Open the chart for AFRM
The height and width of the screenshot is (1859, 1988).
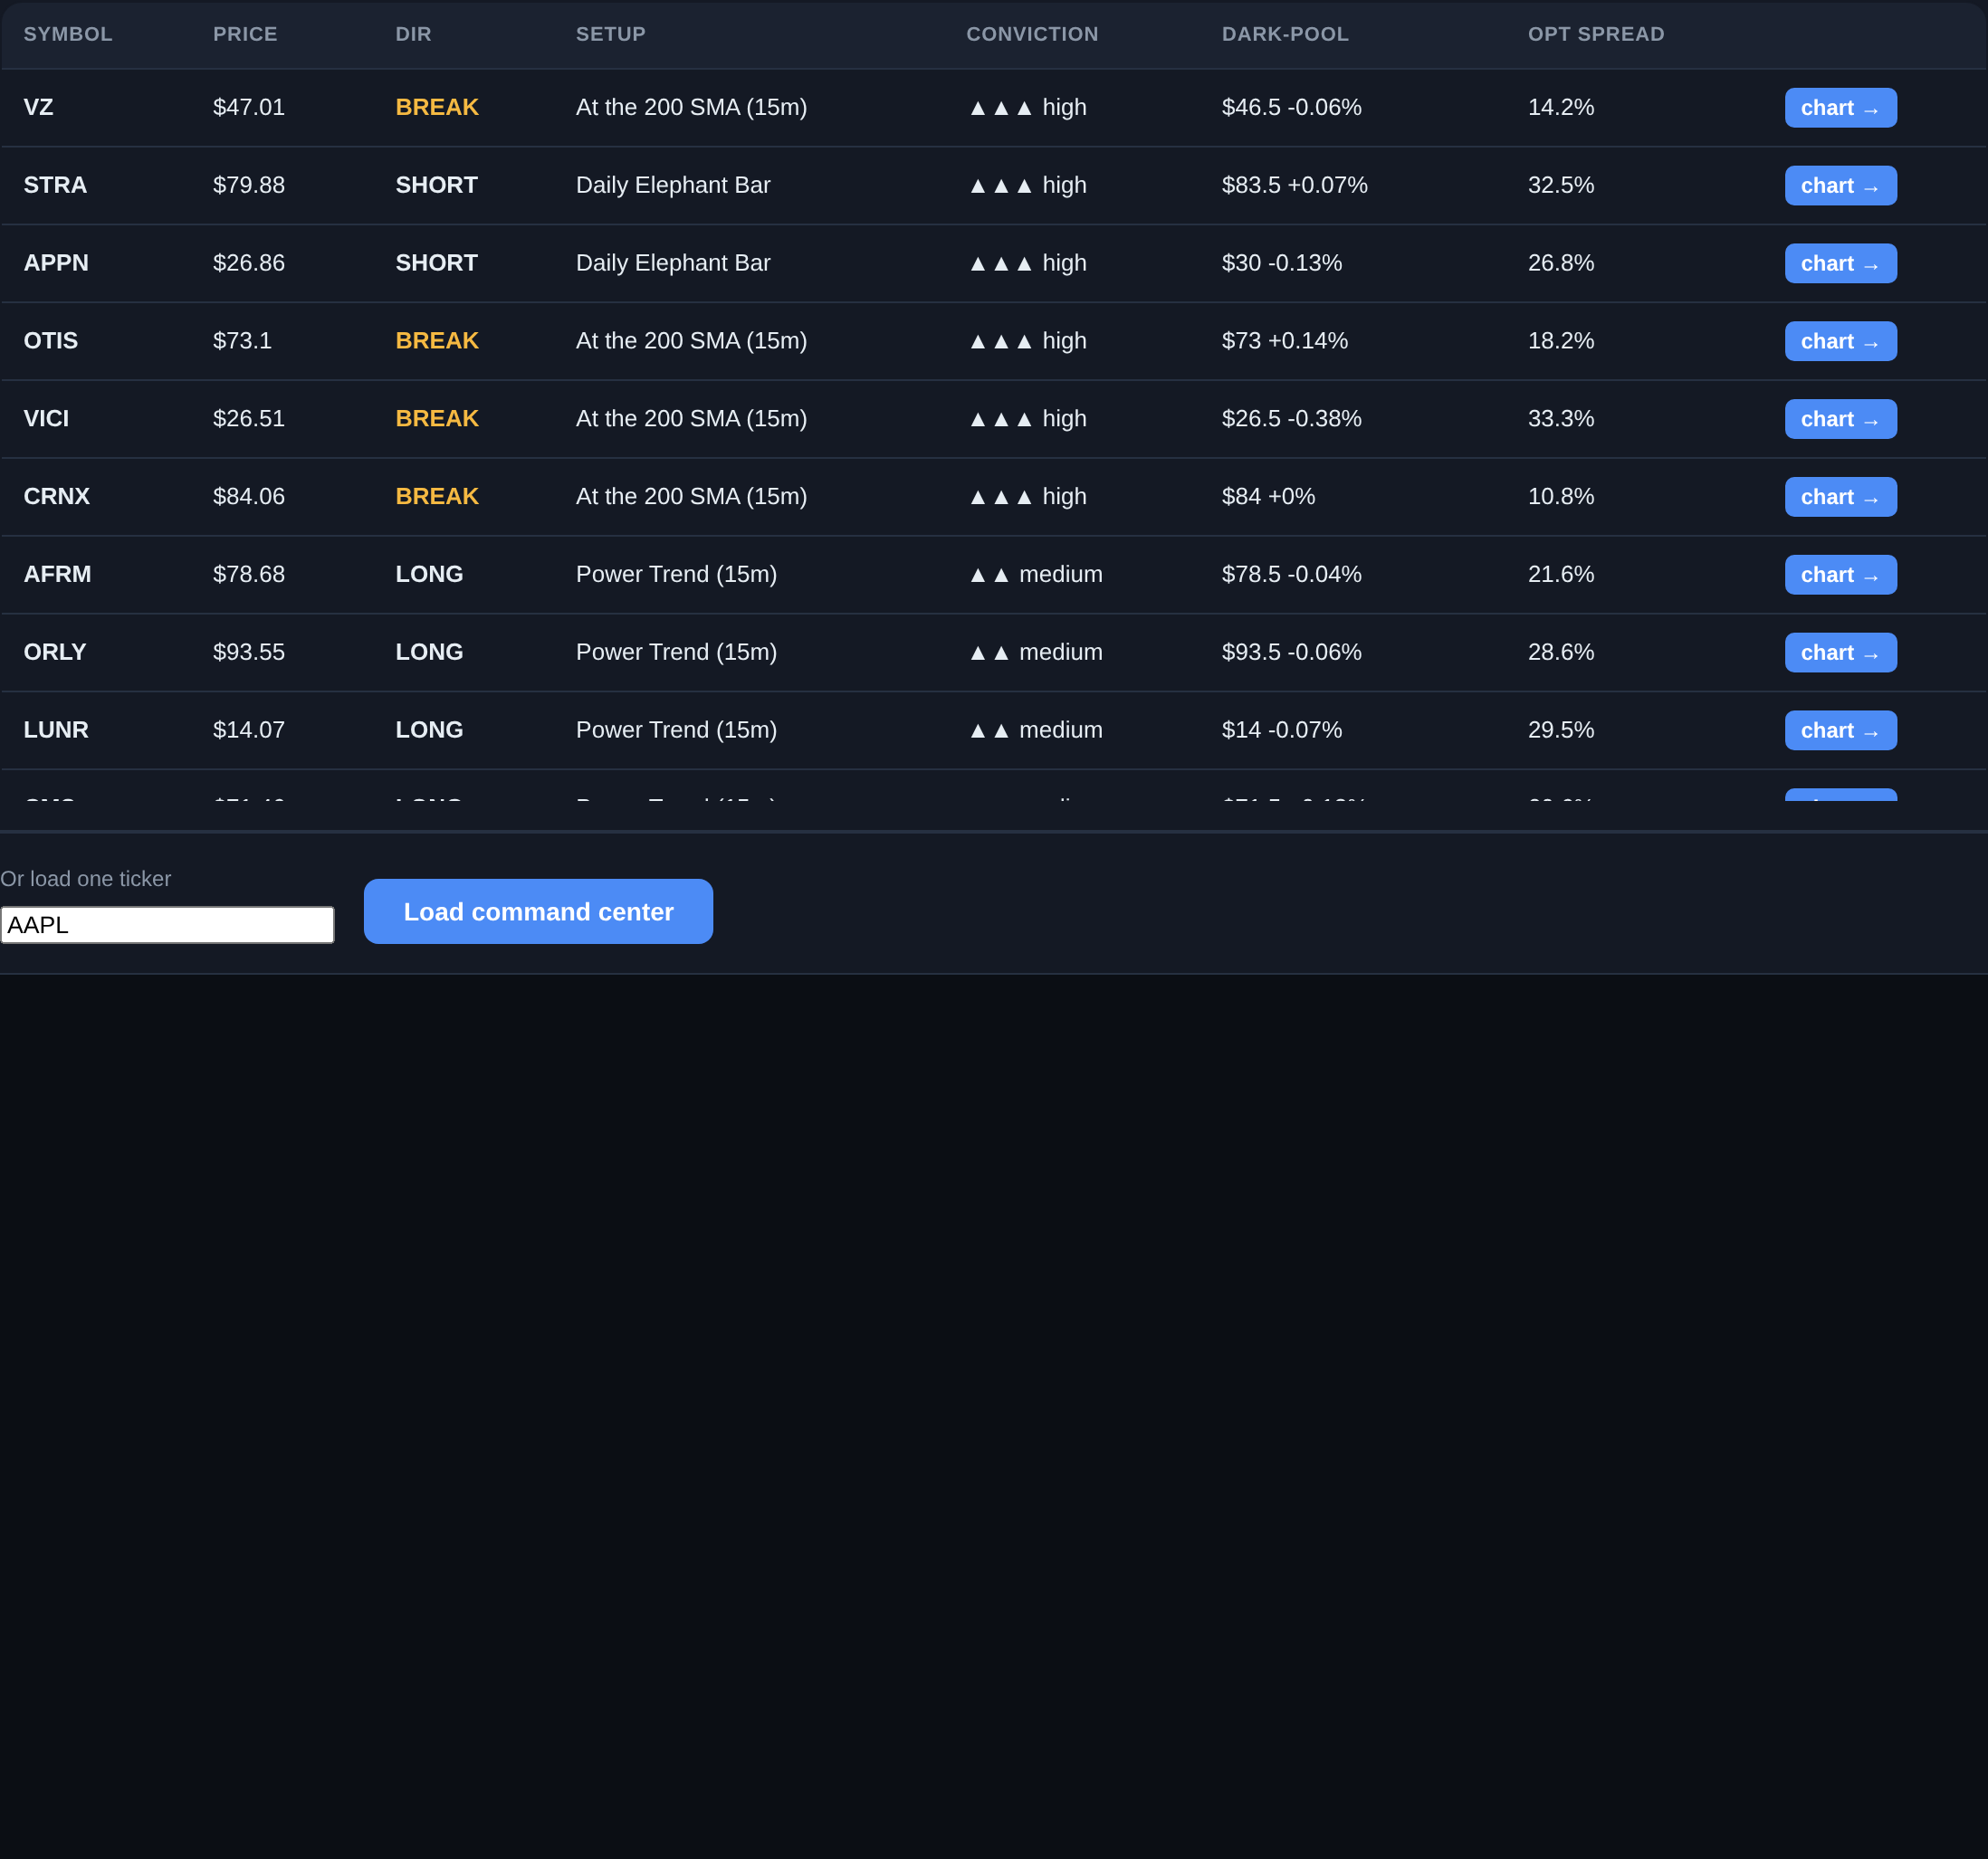pos(1840,575)
